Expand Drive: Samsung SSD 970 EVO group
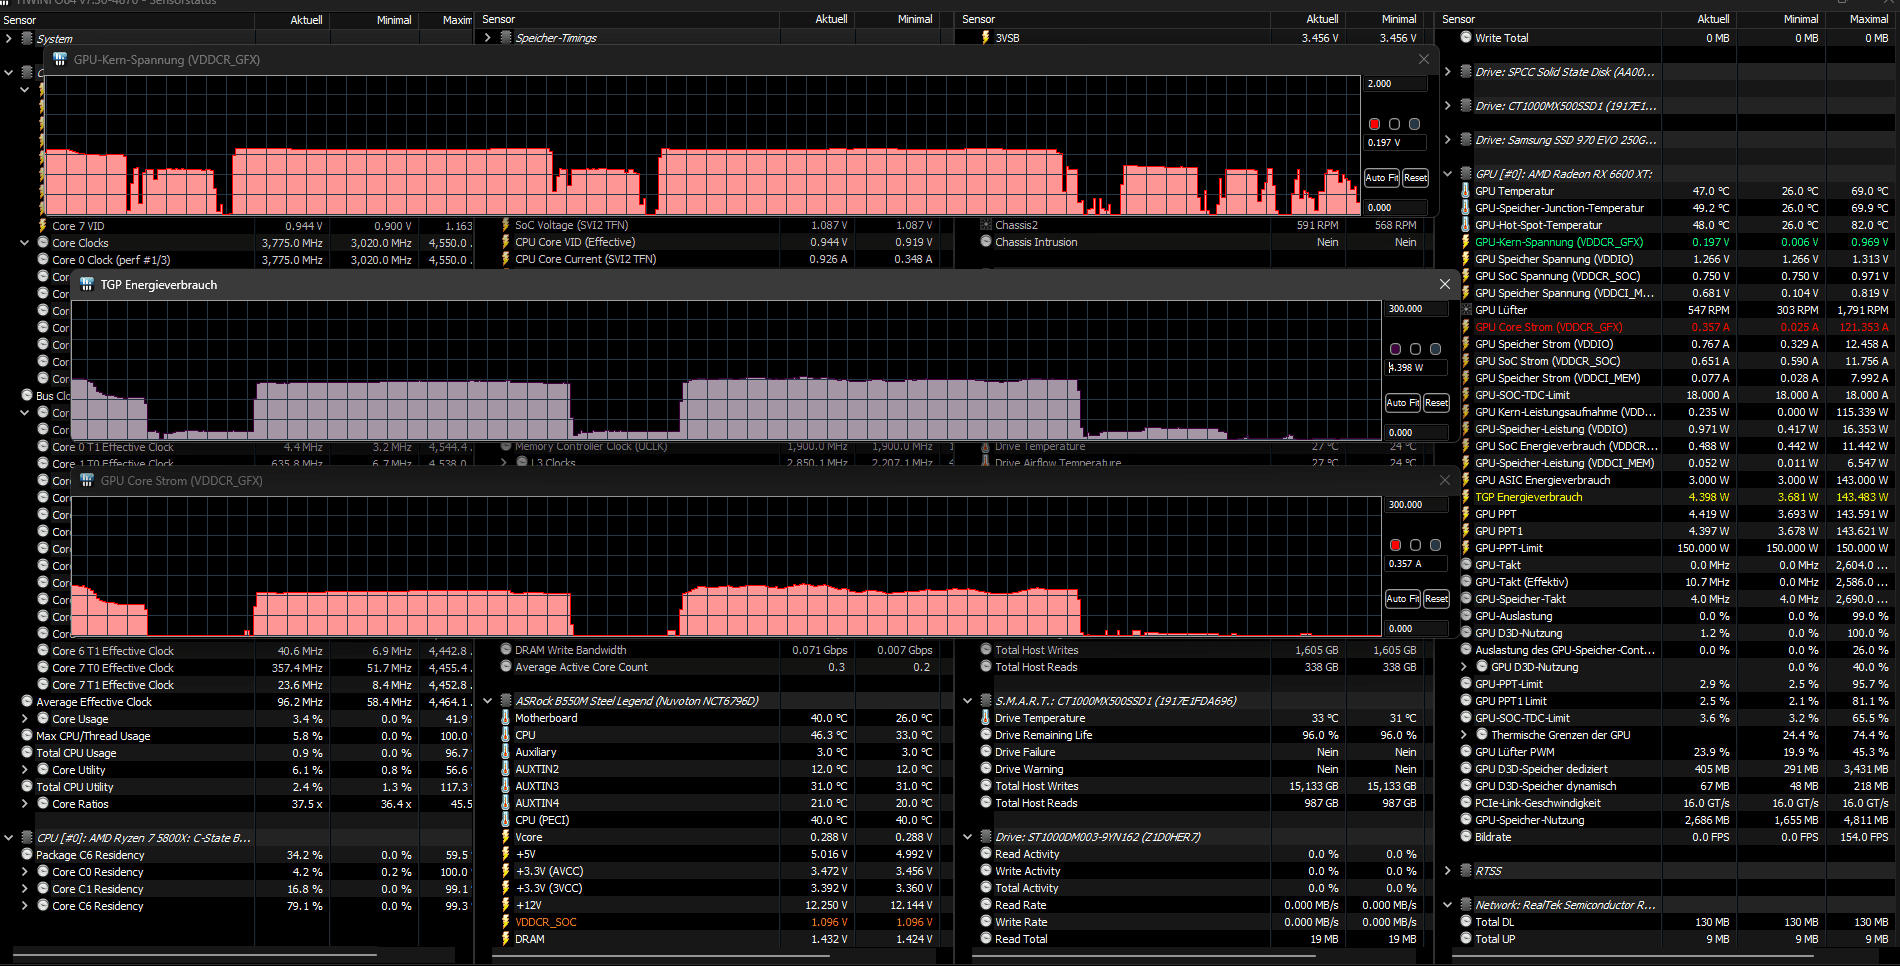Viewport: 1900px width, 966px height. [x=1448, y=140]
